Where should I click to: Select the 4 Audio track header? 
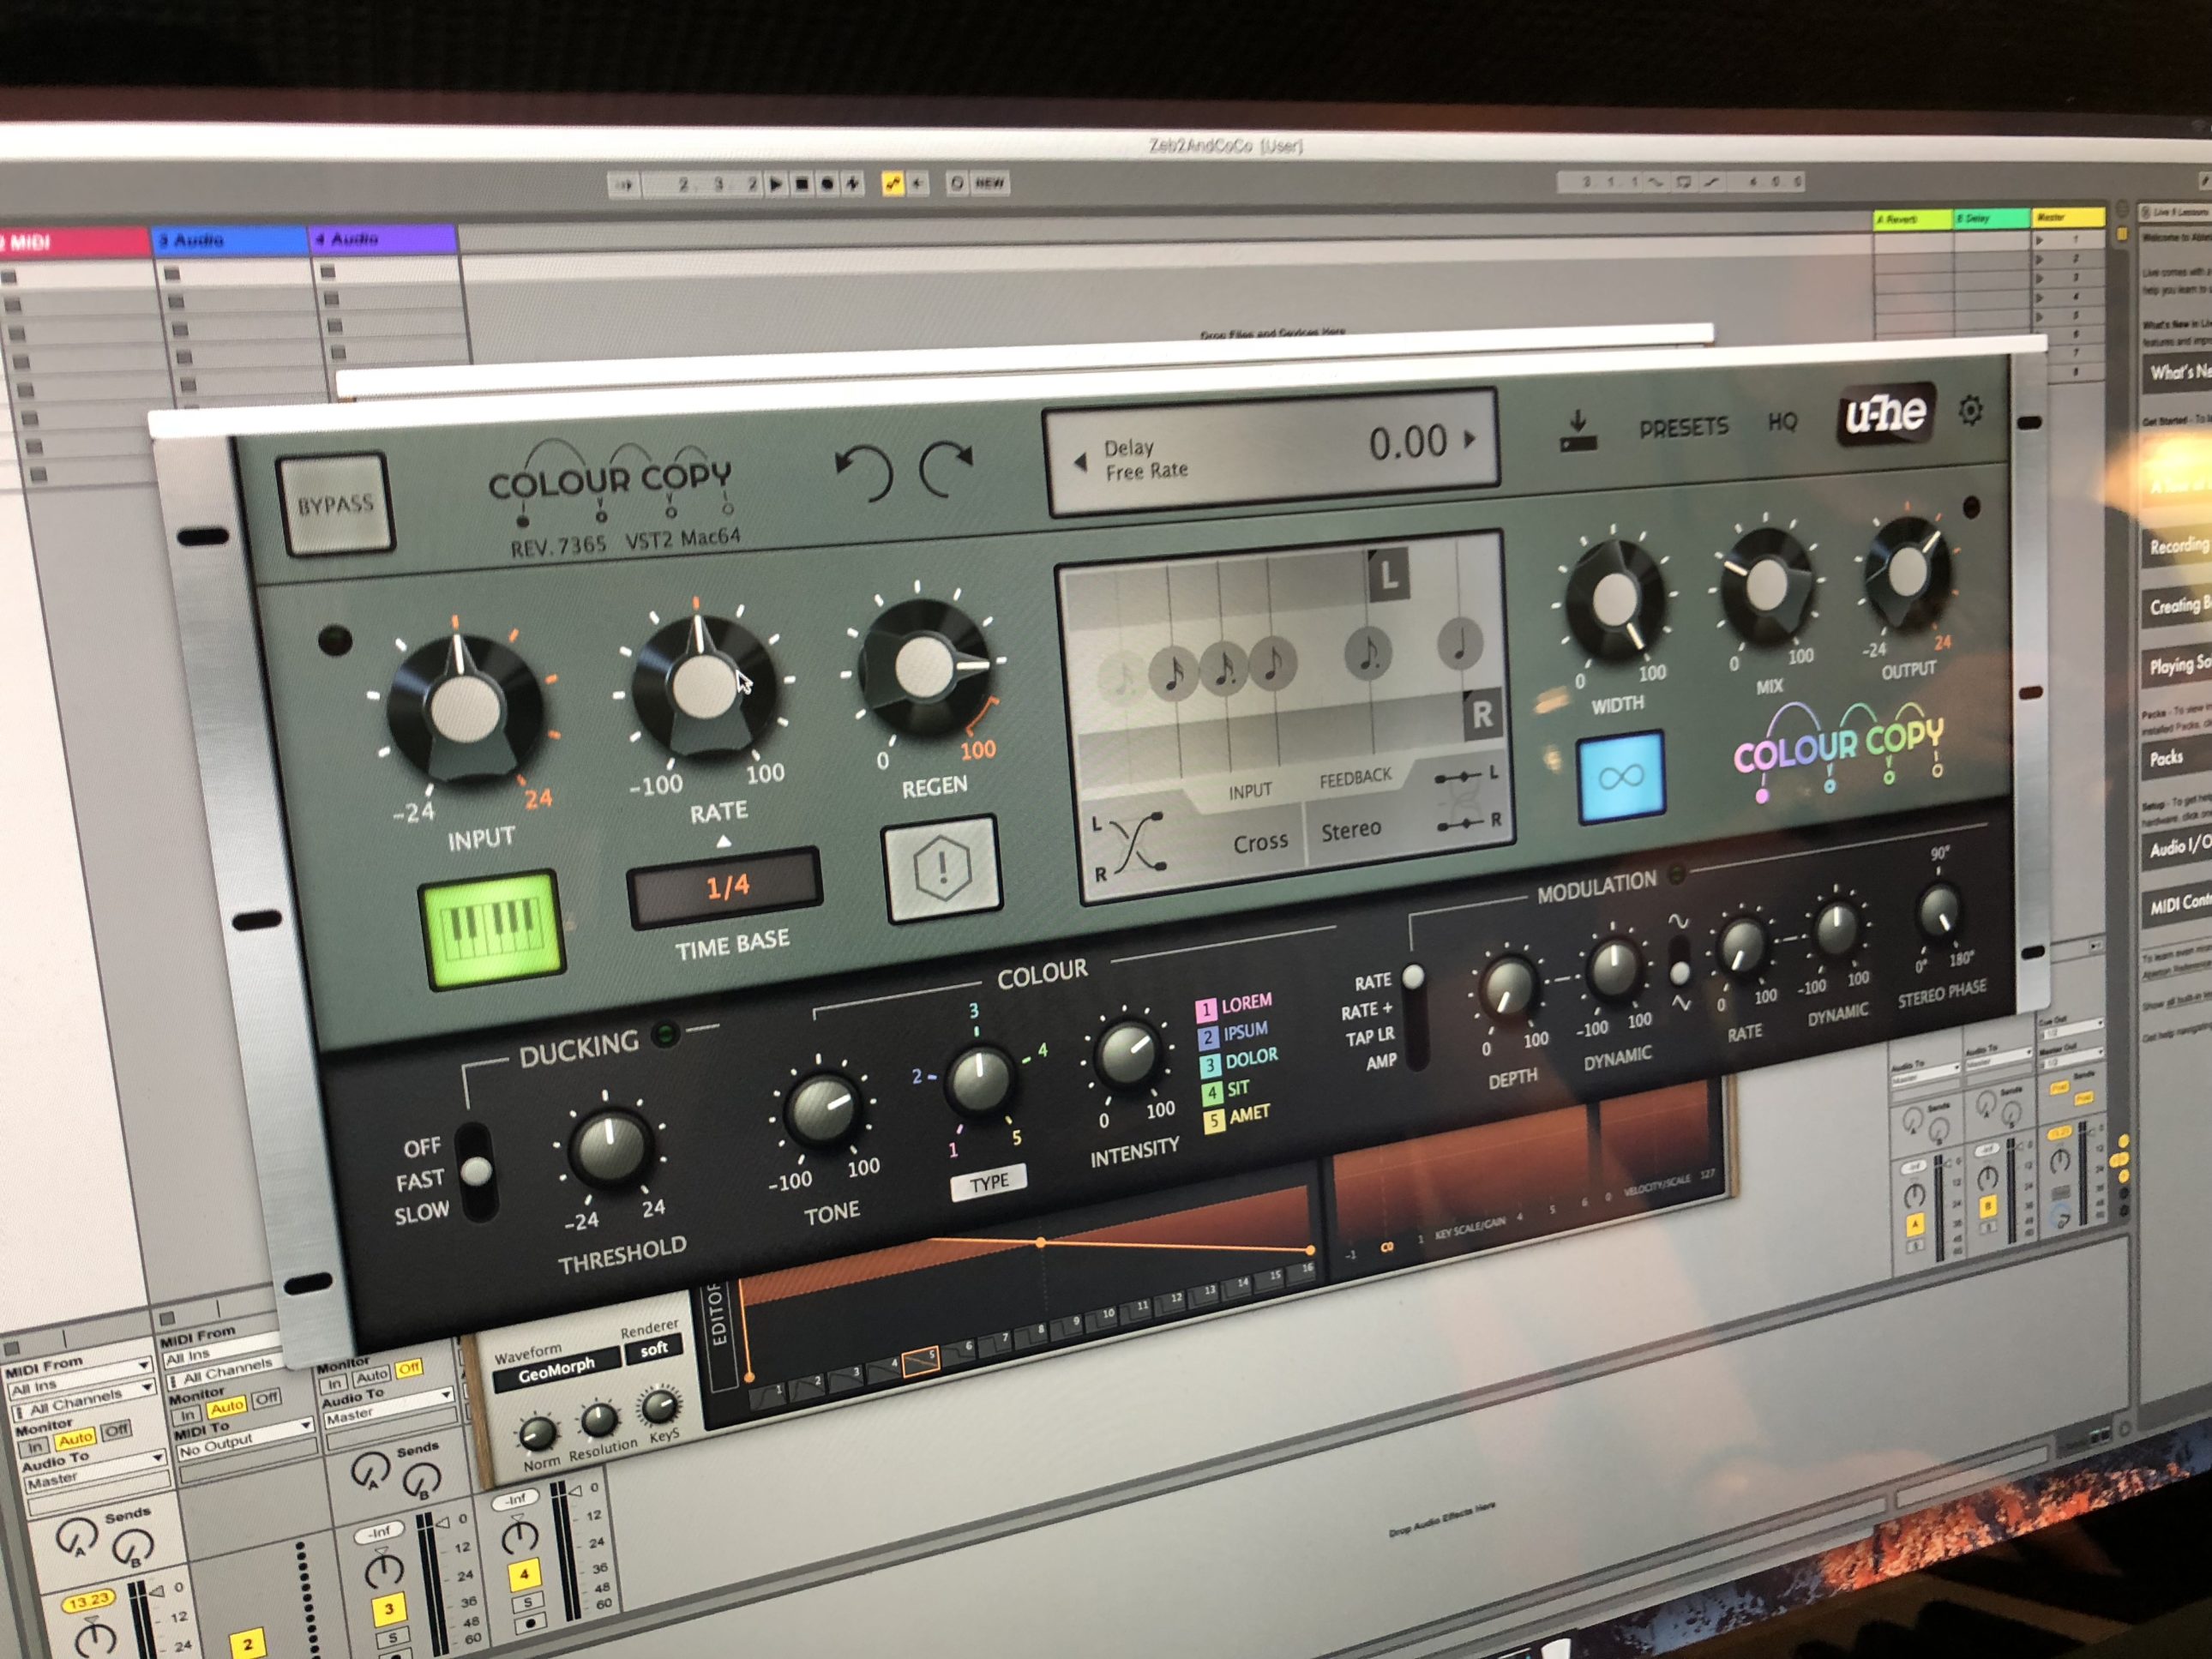click(384, 238)
